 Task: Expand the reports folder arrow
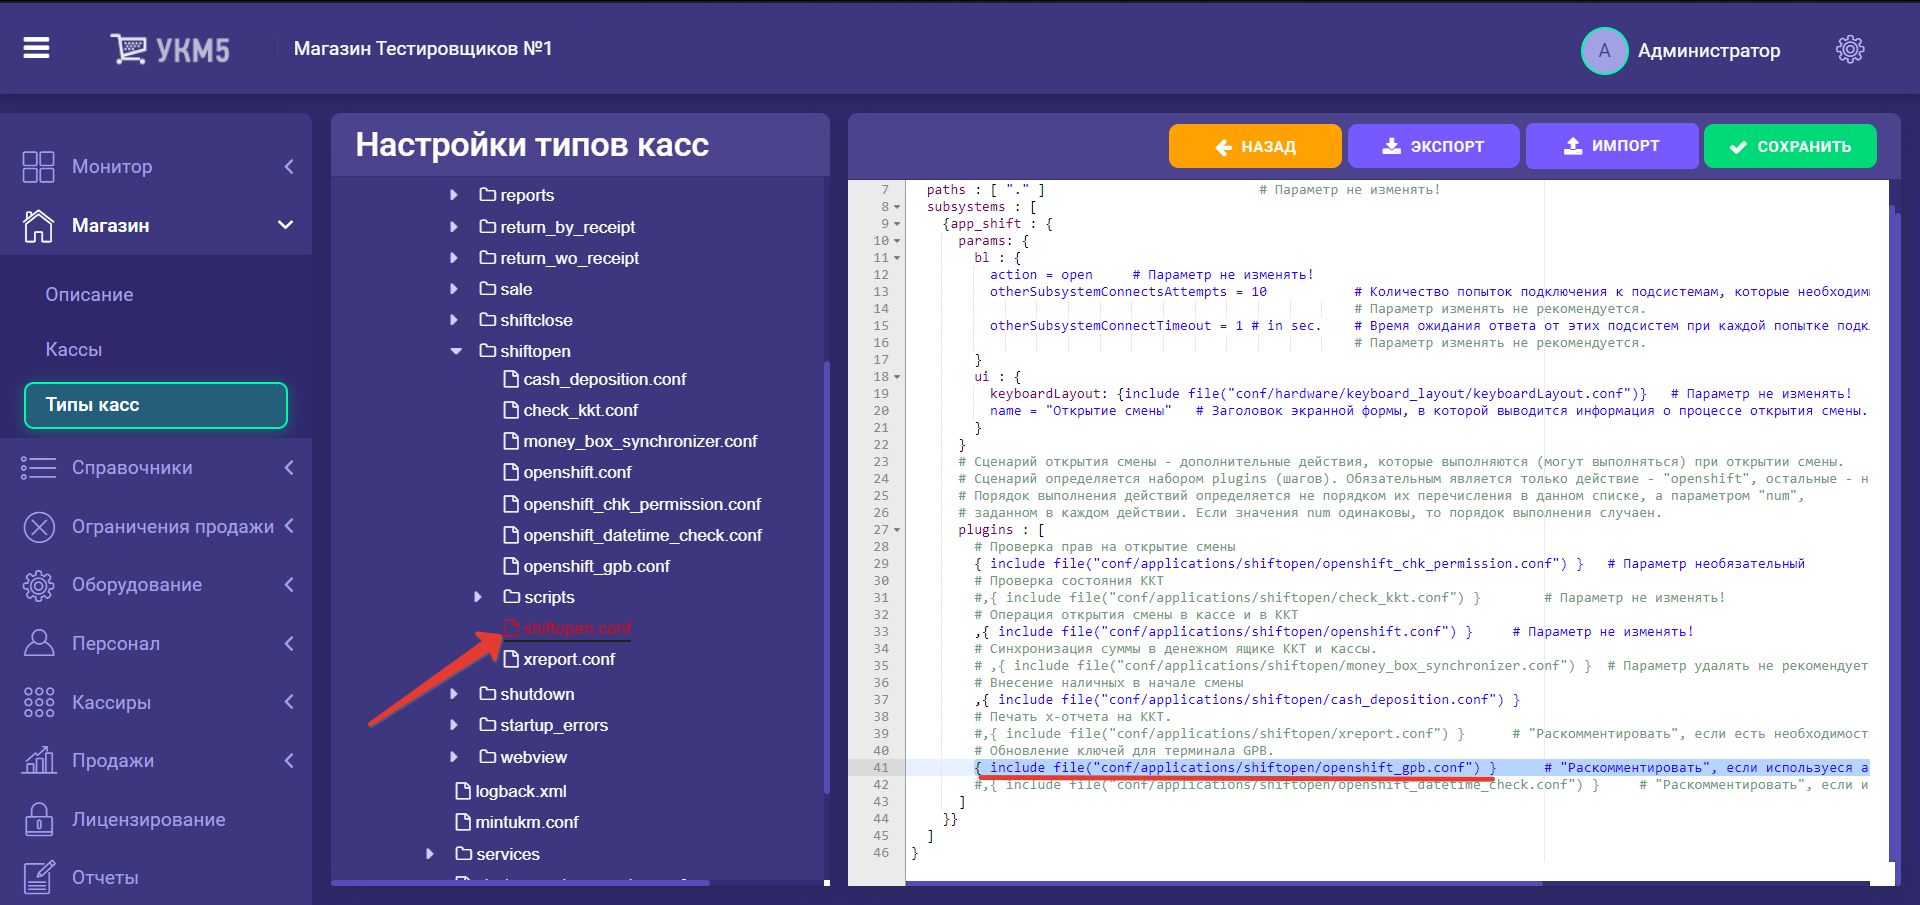(x=454, y=195)
